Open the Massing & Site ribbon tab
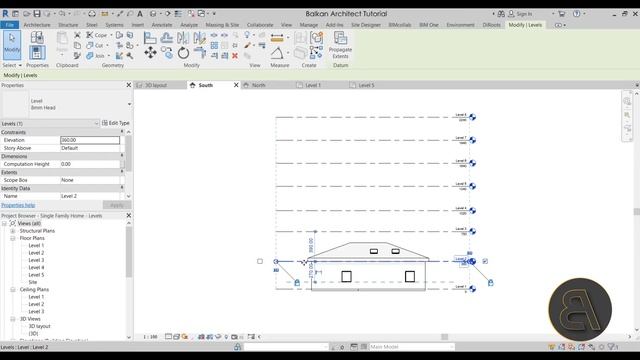Viewport: 640px width, 360px height. 222,25
